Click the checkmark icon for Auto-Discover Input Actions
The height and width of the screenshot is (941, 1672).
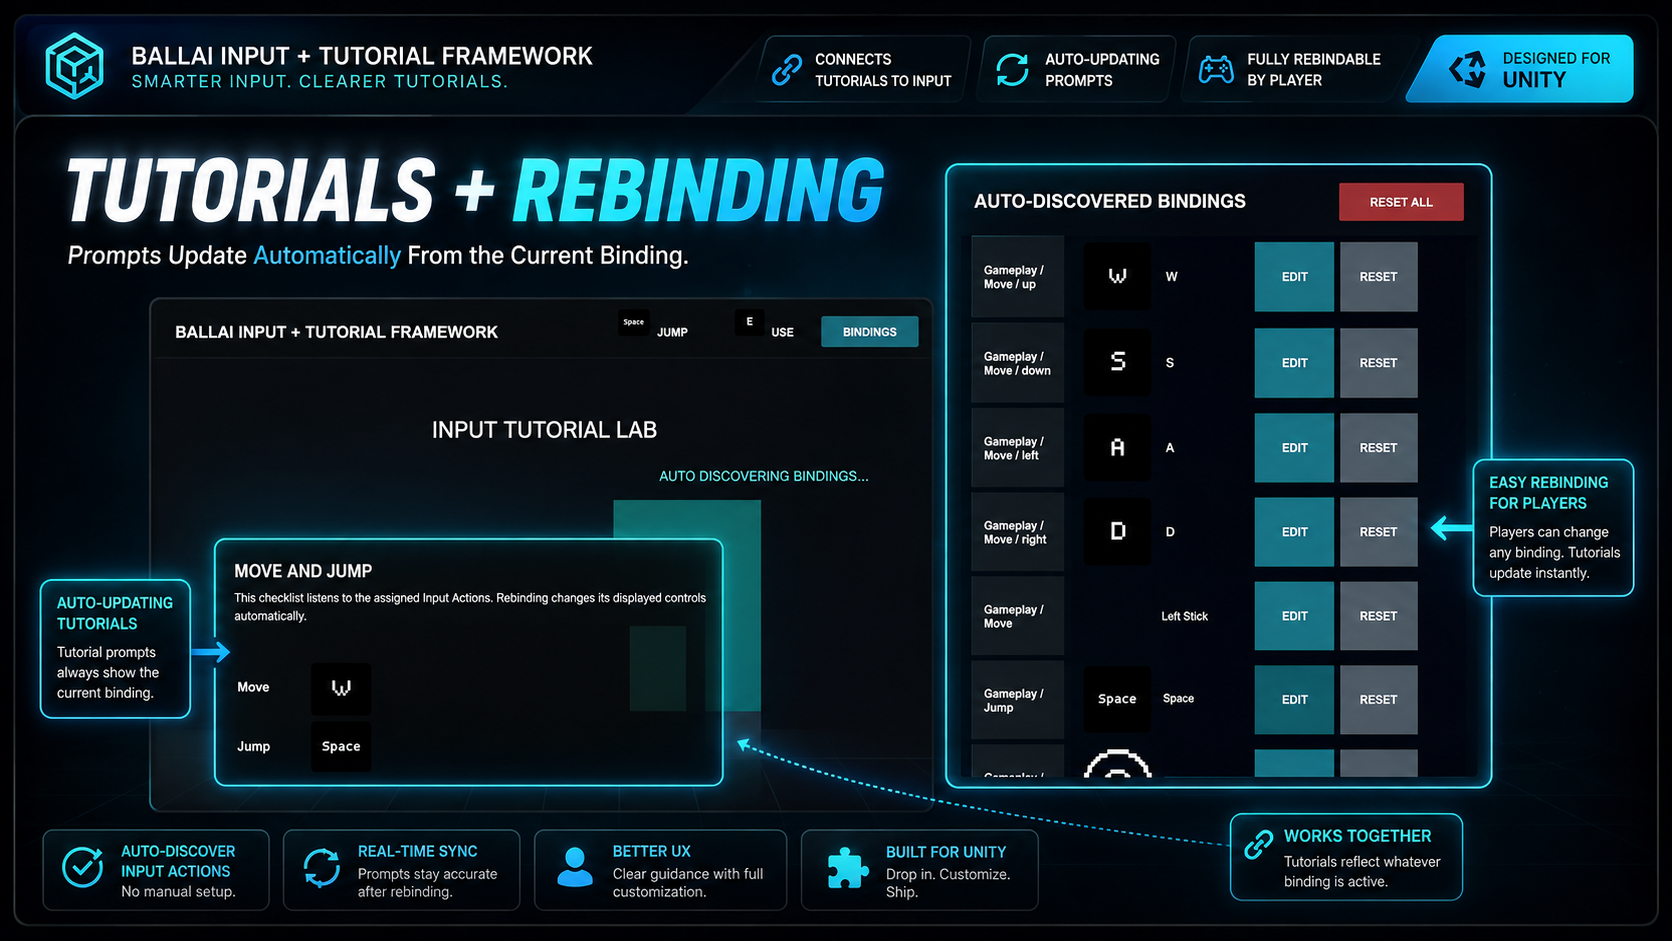(x=82, y=867)
